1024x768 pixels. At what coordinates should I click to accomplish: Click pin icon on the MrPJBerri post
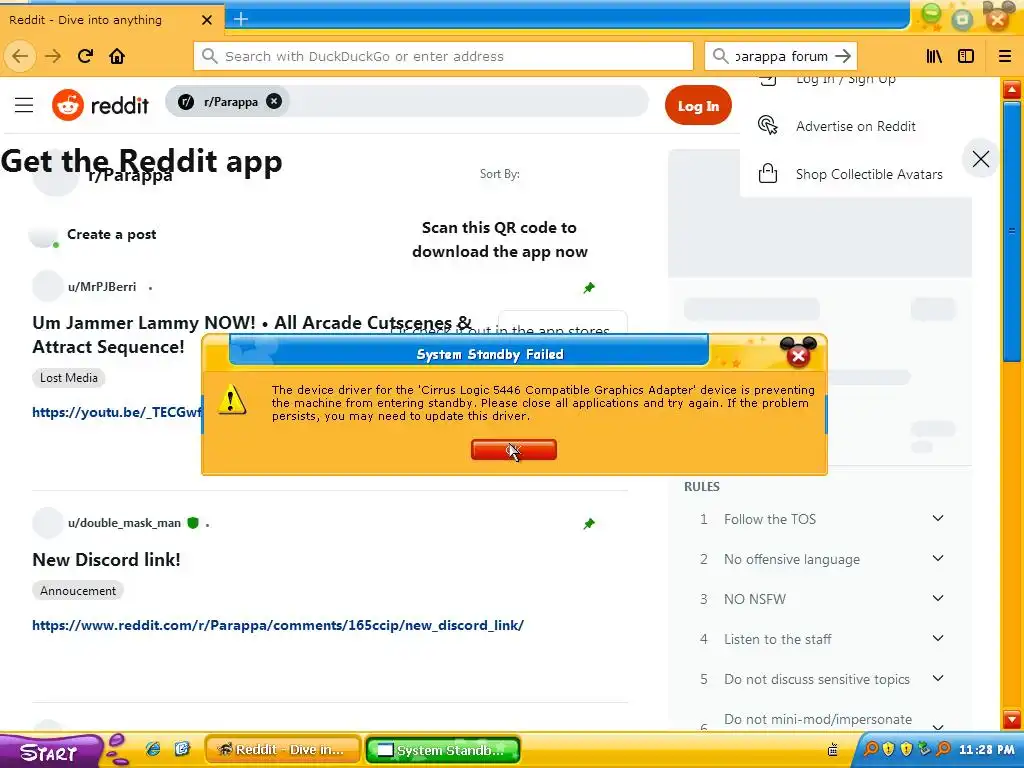(x=589, y=287)
